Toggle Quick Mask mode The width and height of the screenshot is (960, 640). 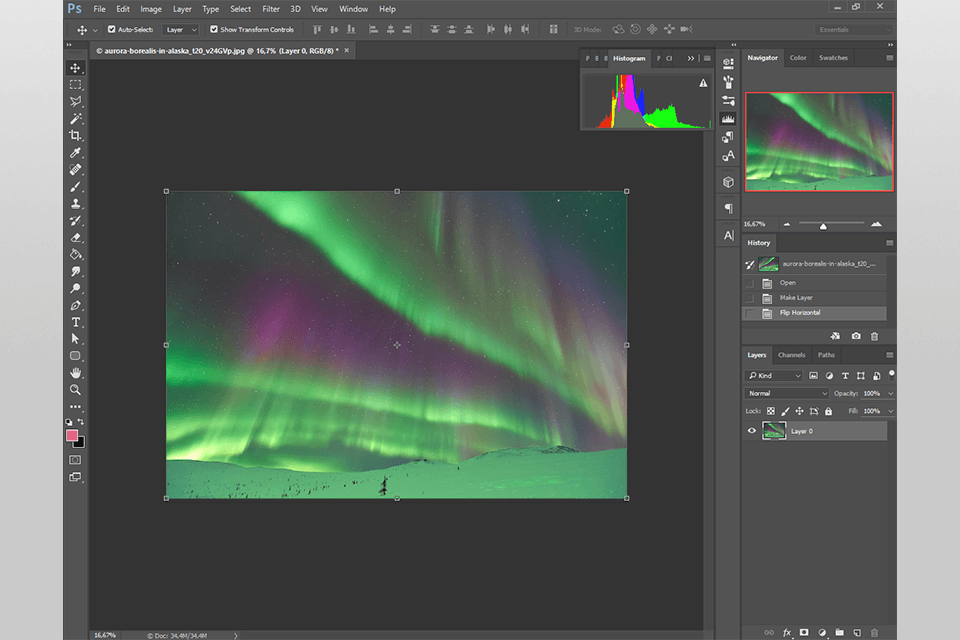coord(75,460)
